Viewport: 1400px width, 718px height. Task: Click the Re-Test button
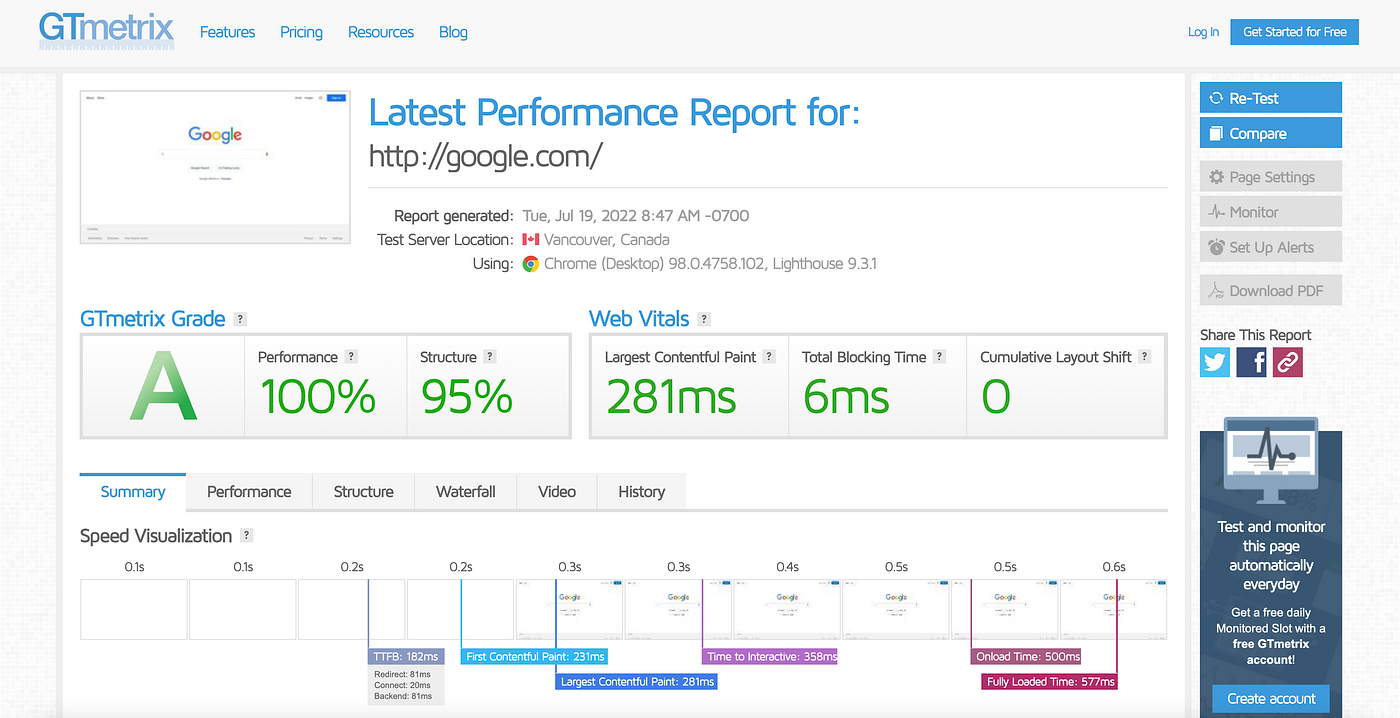[1271, 98]
